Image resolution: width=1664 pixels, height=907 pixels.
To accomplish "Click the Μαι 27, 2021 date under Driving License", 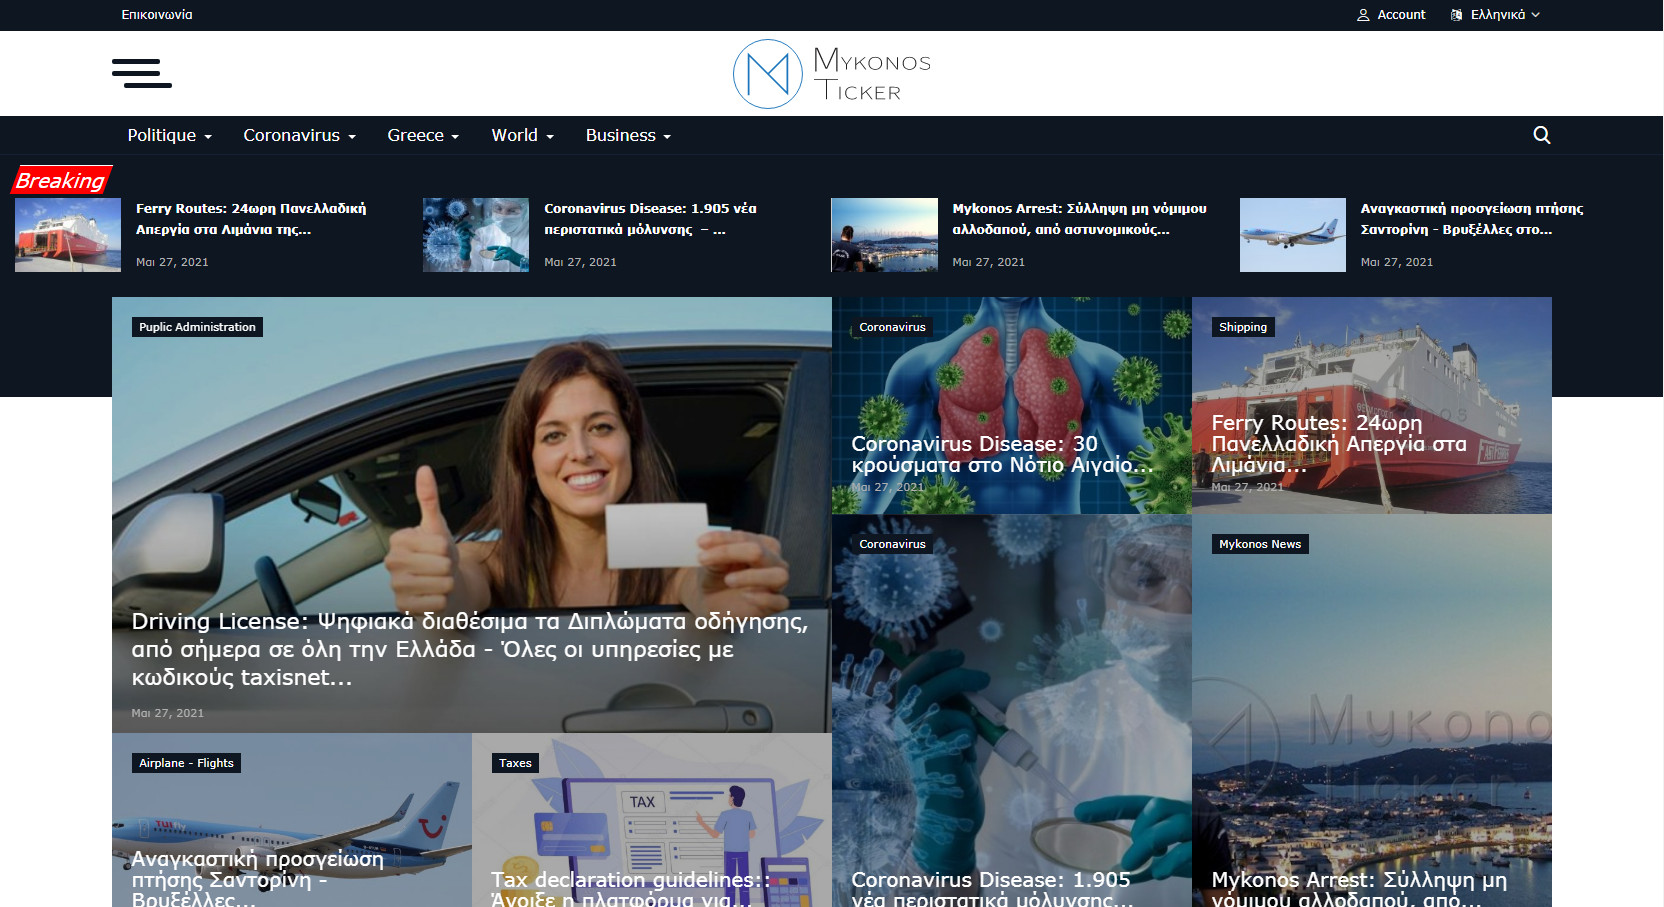I will click(x=167, y=713).
